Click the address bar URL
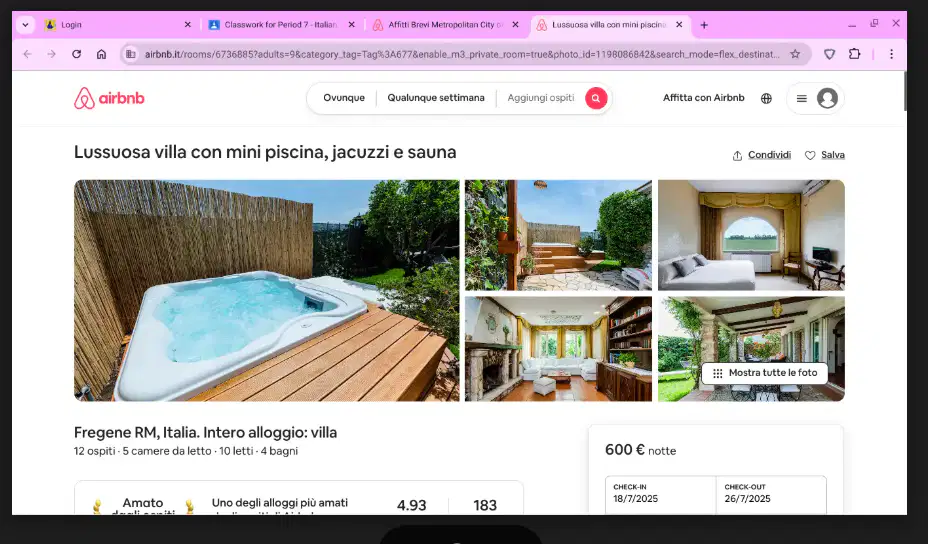 (462, 54)
